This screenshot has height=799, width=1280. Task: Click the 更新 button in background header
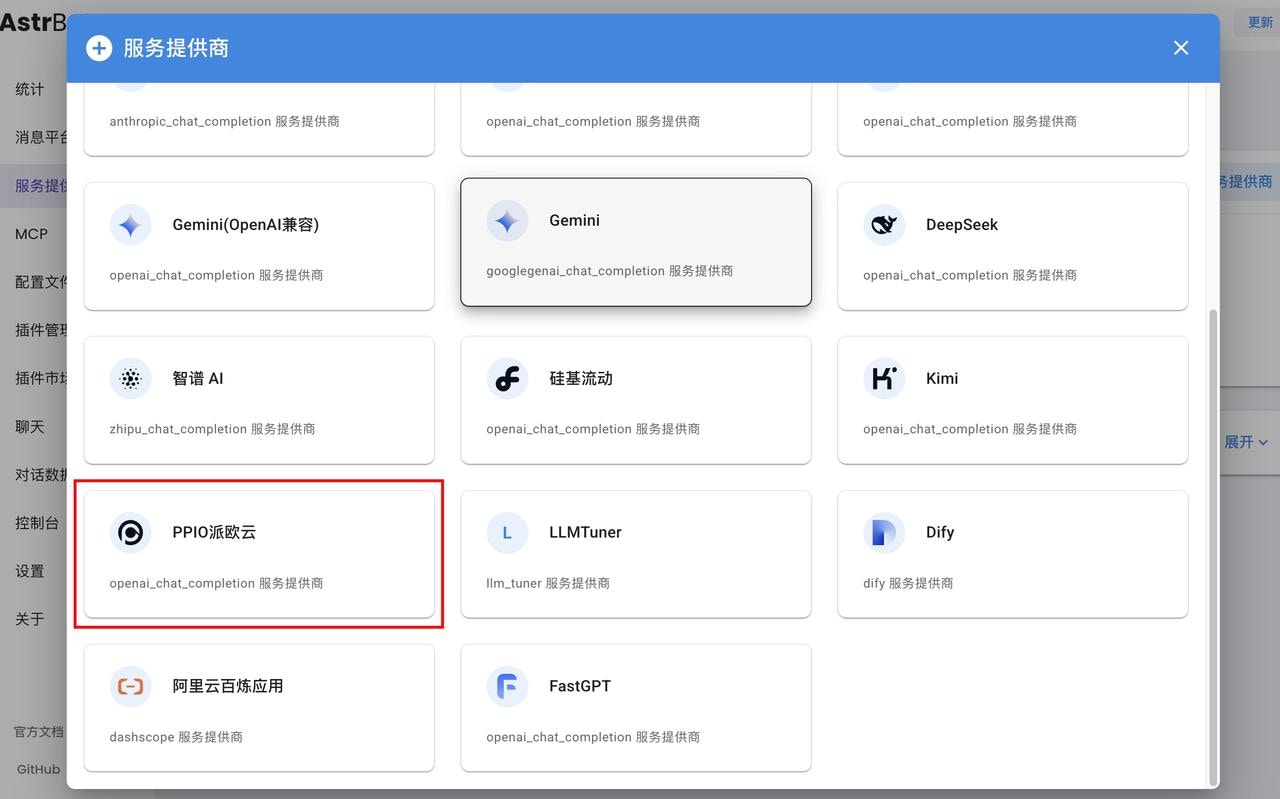pyautogui.click(x=1259, y=22)
